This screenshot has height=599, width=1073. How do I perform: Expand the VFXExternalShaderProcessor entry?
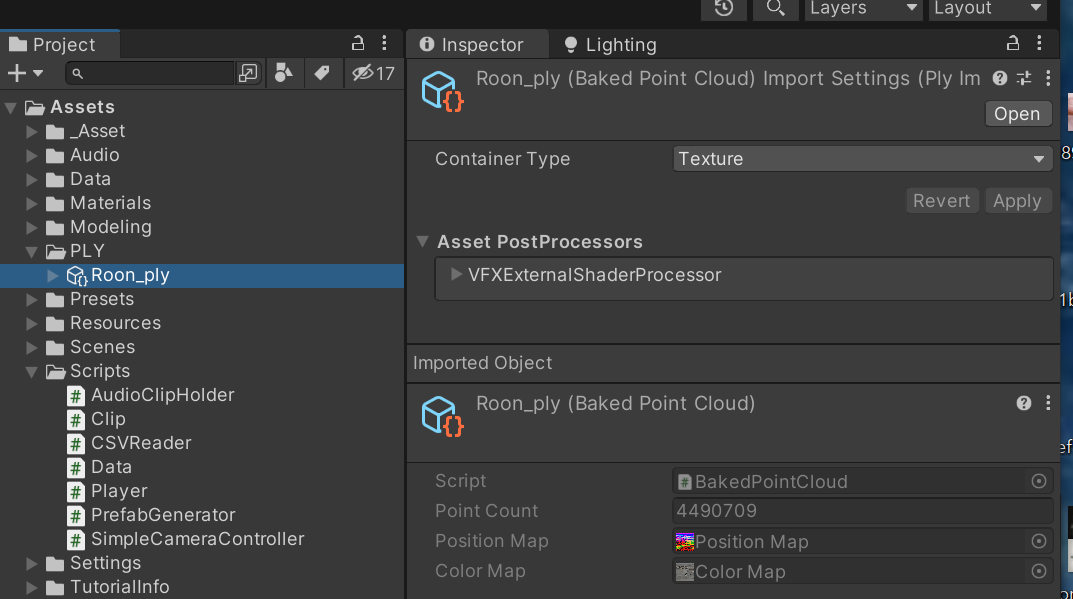pos(456,275)
